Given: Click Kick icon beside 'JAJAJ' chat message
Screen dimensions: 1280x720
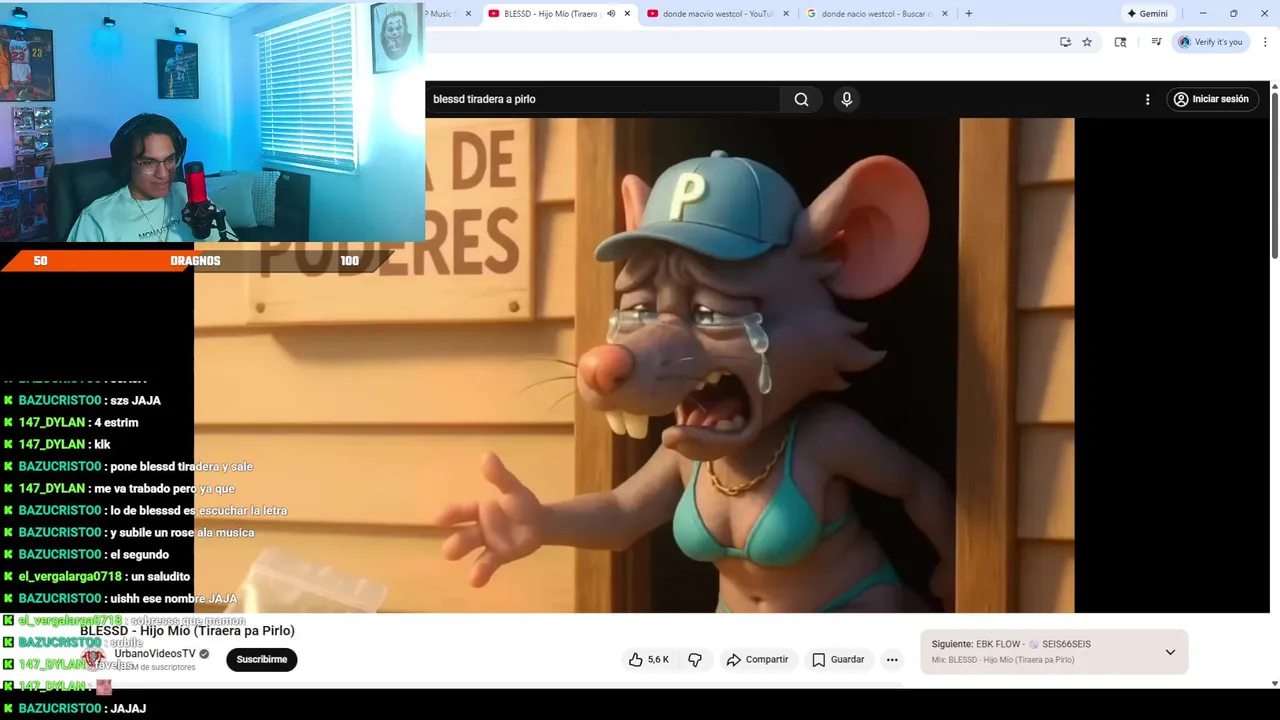Looking at the screenshot, I should (x=8, y=708).
